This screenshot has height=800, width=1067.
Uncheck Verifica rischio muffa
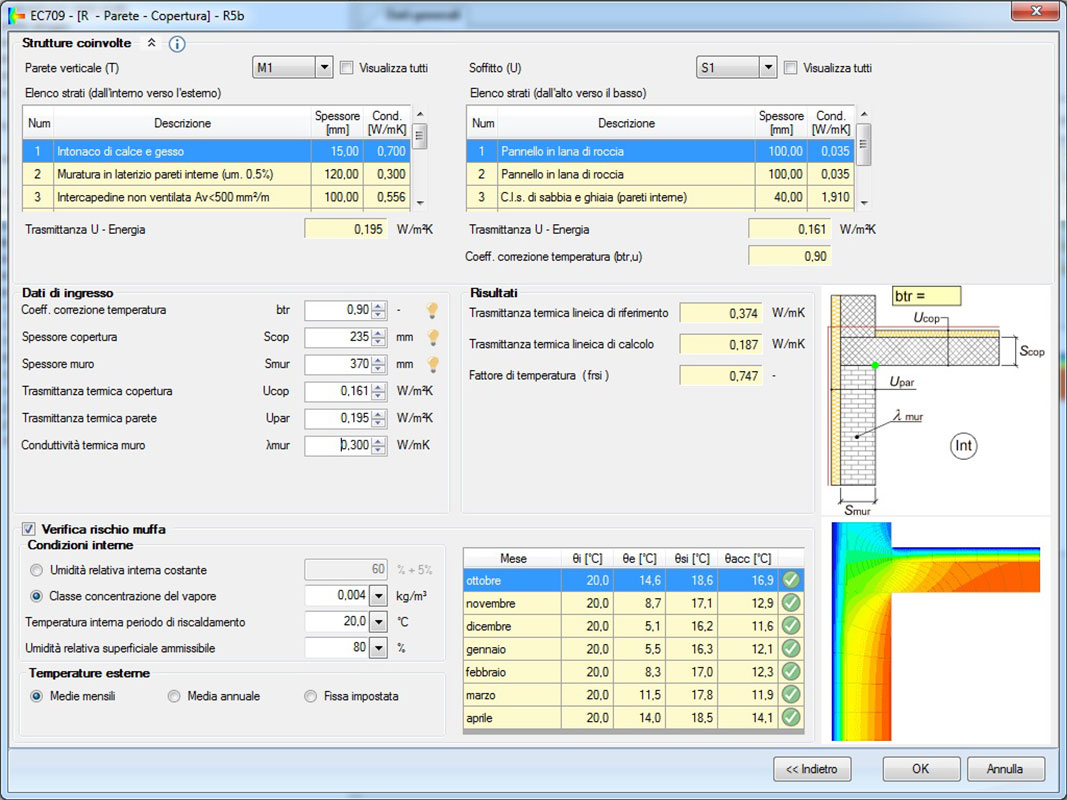point(29,529)
